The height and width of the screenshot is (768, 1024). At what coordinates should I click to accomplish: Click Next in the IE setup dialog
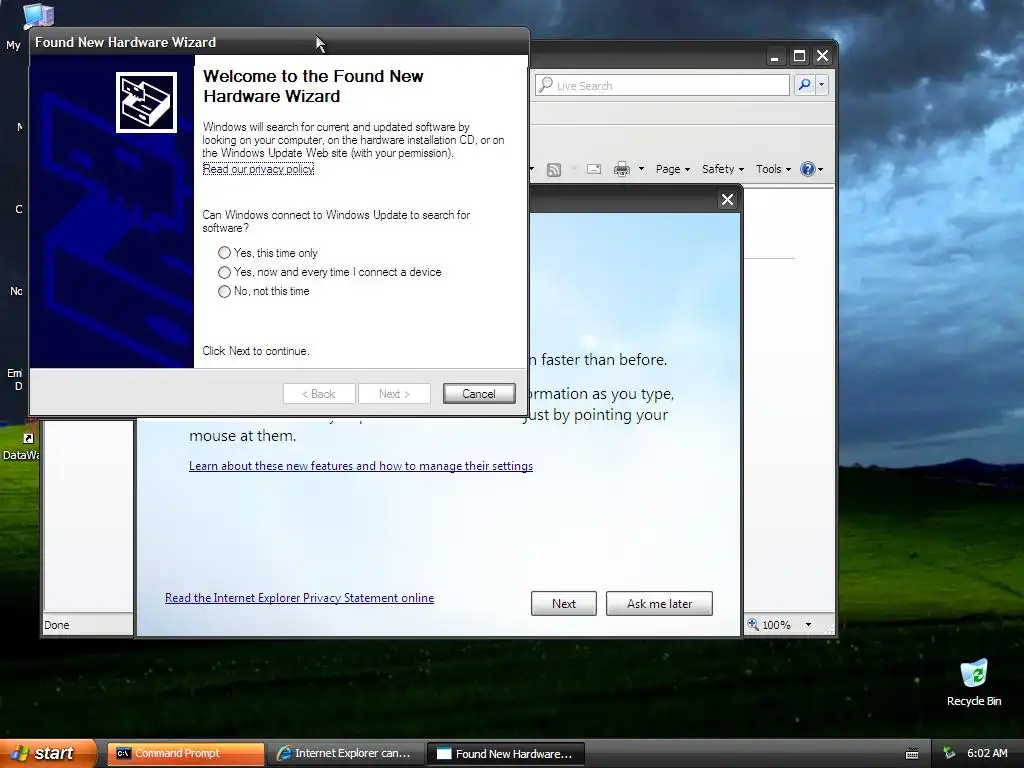[x=564, y=603]
